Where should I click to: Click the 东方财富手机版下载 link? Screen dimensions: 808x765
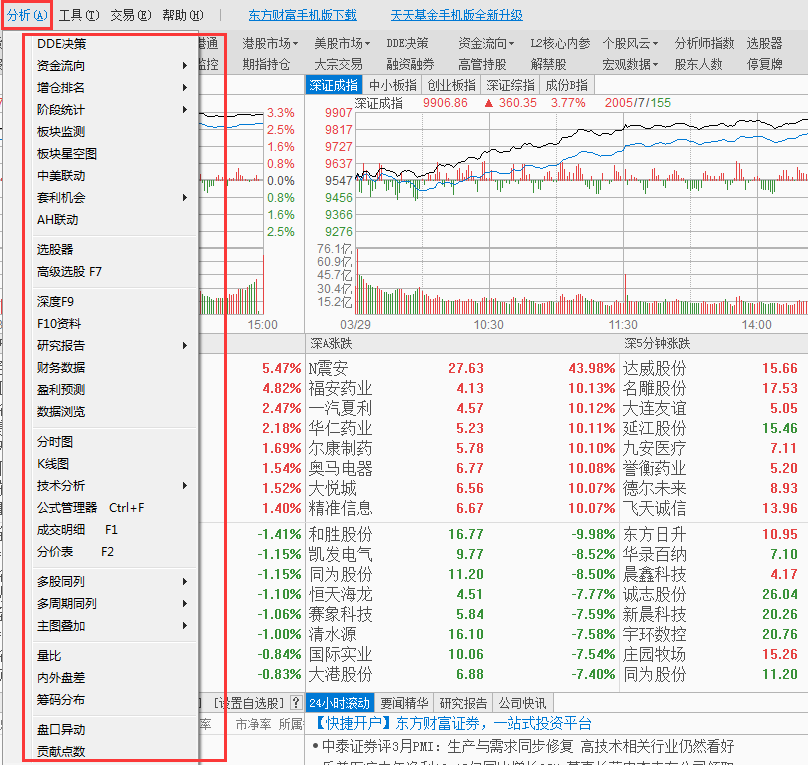click(302, 15)
